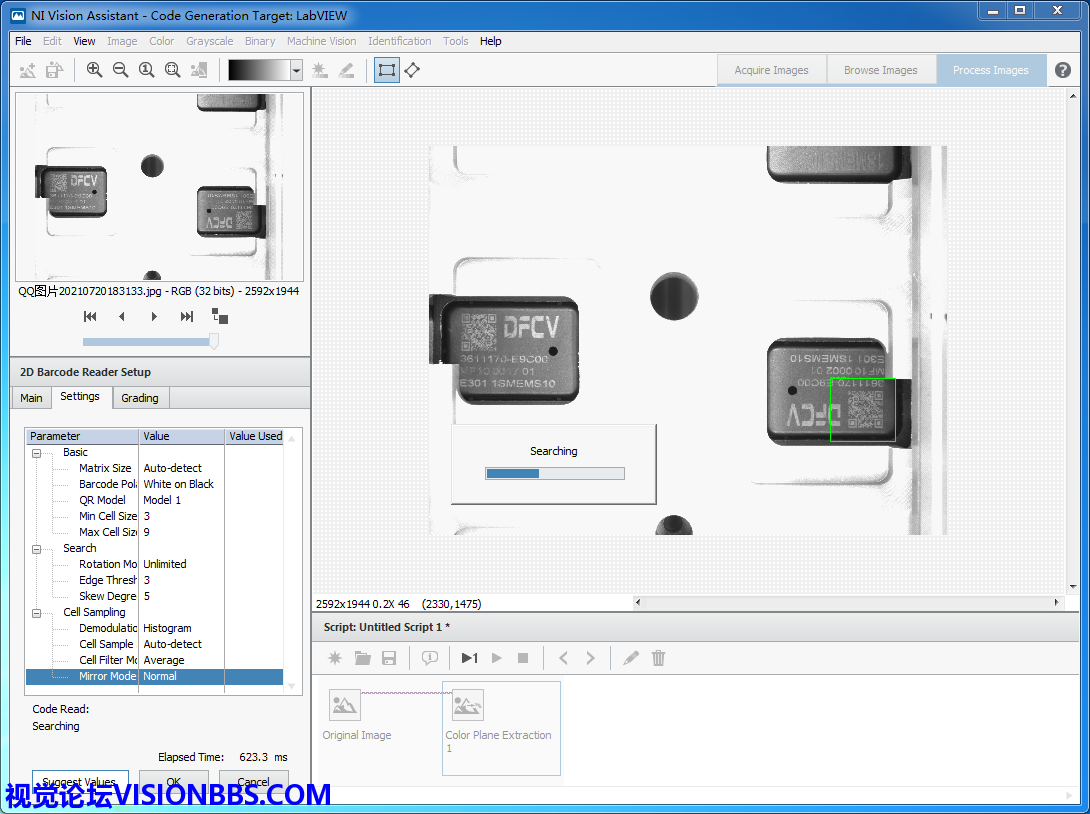The height and width of the screenshot is (814, 1090).
Task: Collapse the Basic parameter group
Action: (x=36, y=453)
